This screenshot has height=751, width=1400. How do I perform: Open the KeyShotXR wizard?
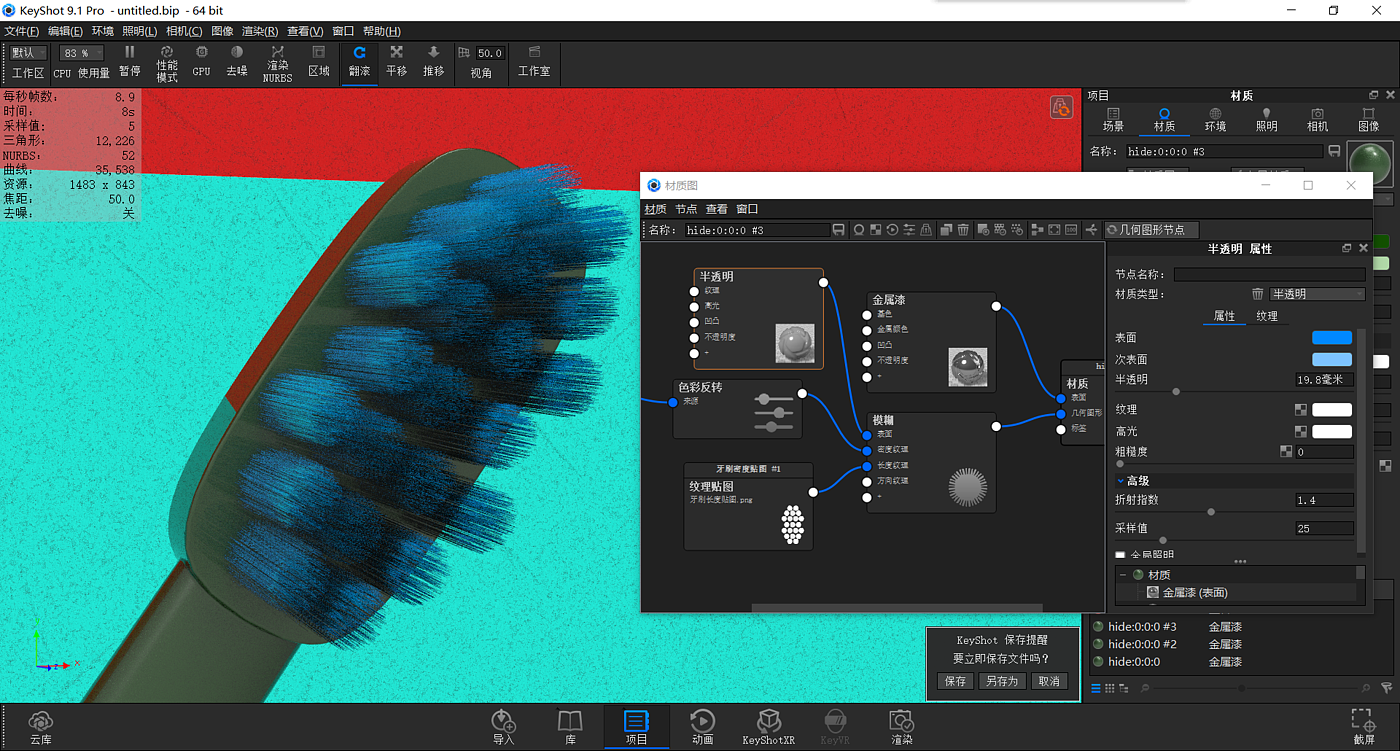(768, 727)
